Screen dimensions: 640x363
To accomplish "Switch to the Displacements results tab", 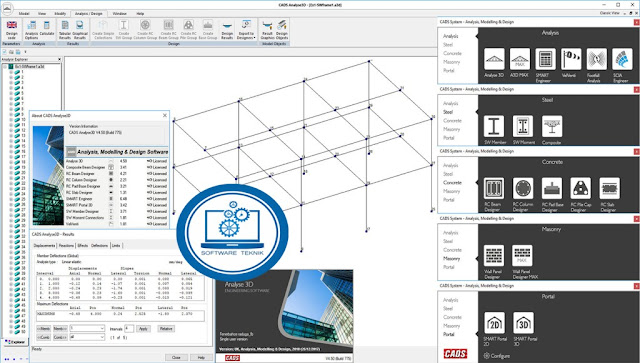I will pos(44,245).
